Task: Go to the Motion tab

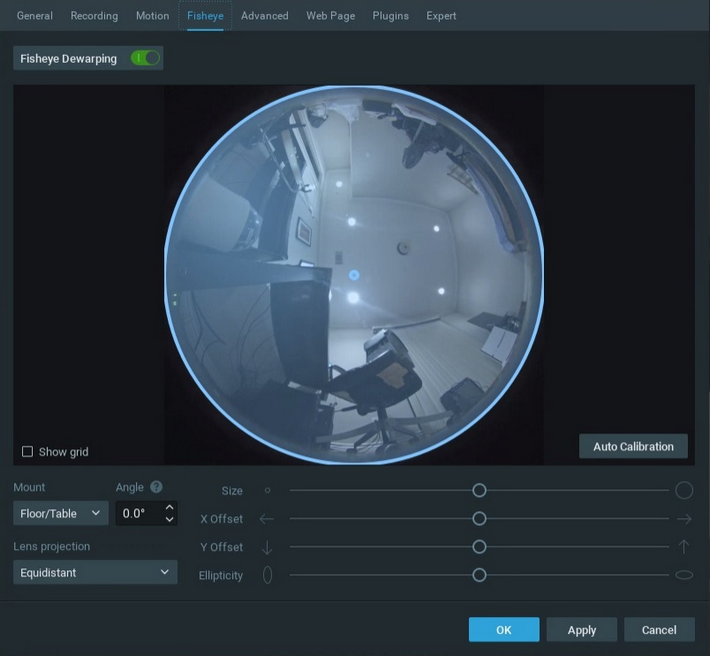Action: [153, 16]
